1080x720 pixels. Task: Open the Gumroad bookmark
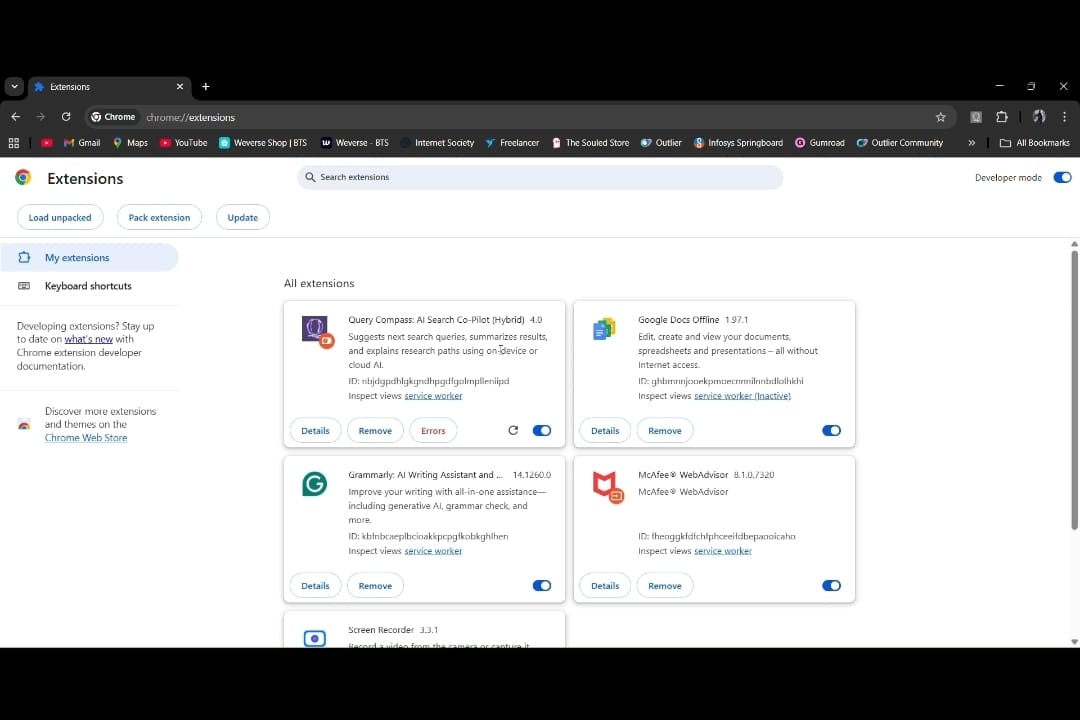click(x=820, y=143)
